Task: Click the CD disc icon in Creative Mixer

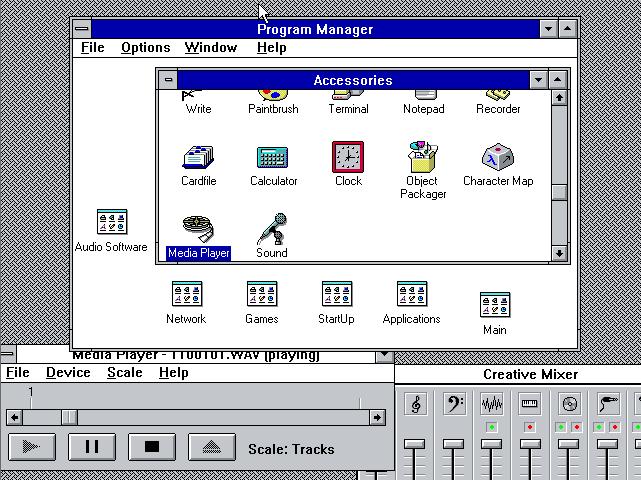Action: [x=569, y=404]
